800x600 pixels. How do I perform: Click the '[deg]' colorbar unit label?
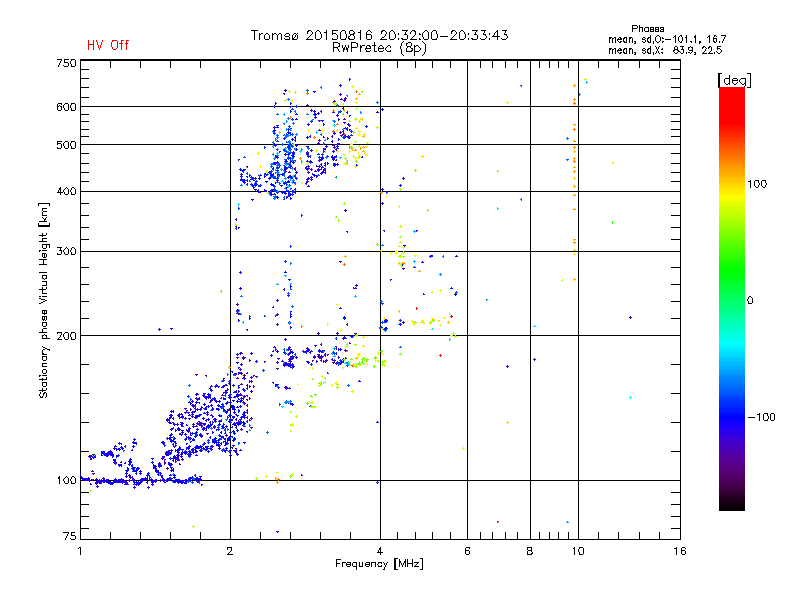pyautogui.click(x=734, y=80)
